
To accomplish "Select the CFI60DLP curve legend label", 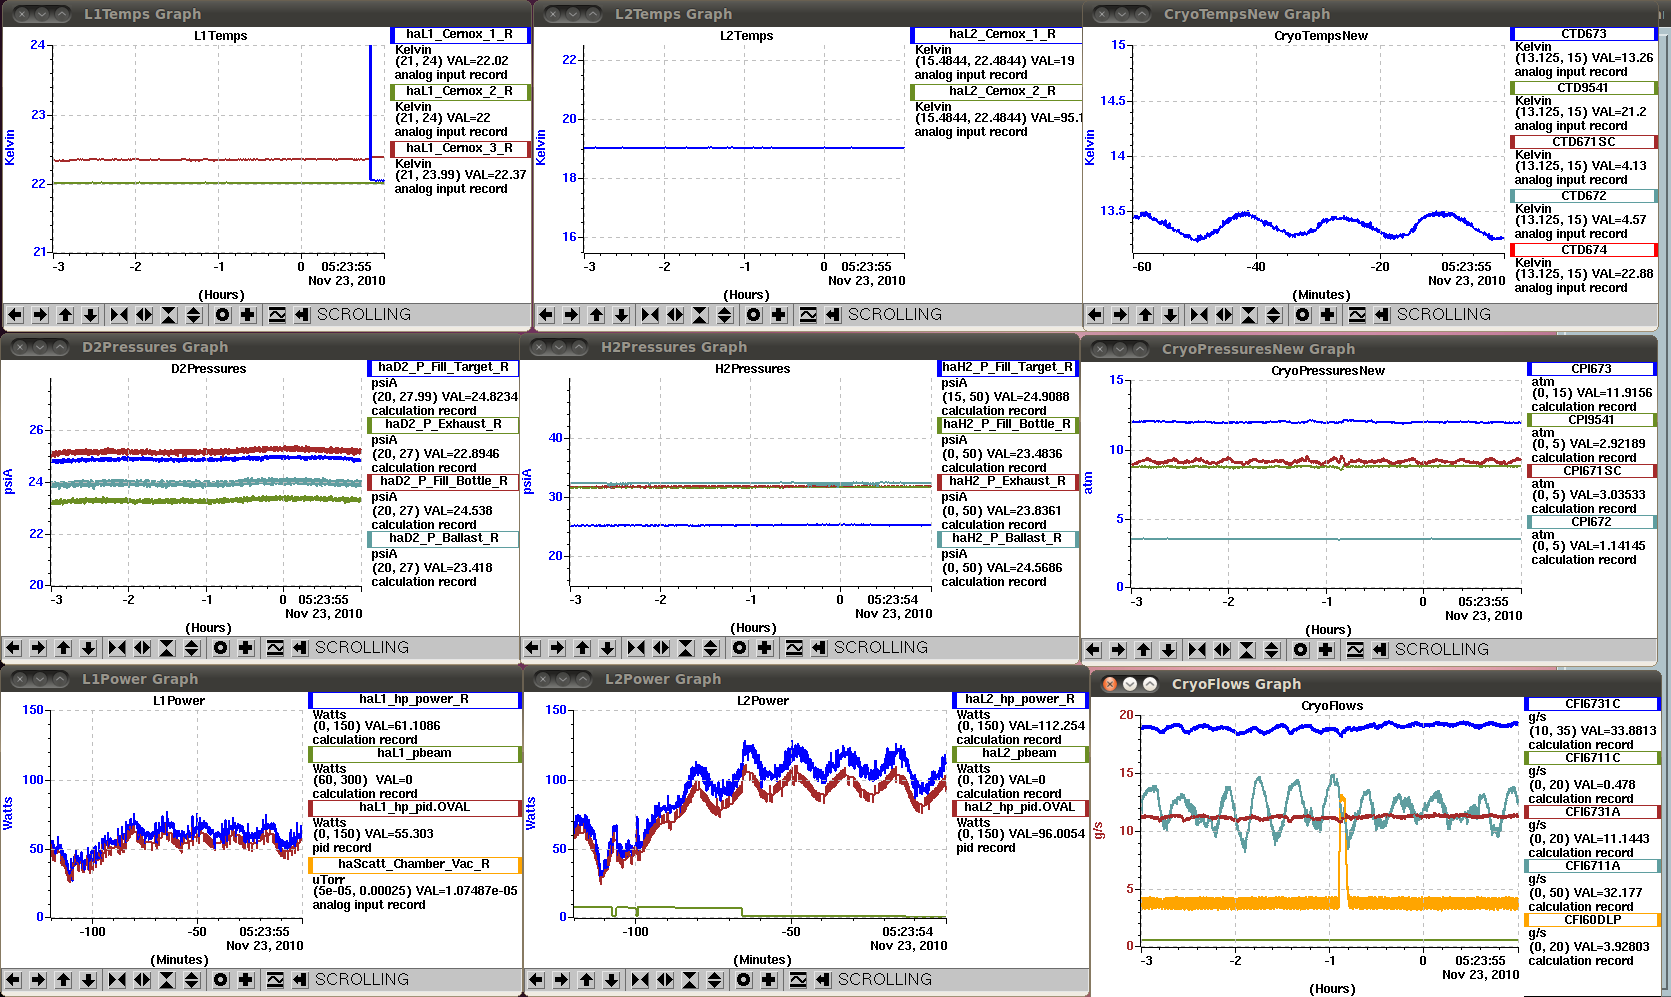I will [x=1593, y=920].
